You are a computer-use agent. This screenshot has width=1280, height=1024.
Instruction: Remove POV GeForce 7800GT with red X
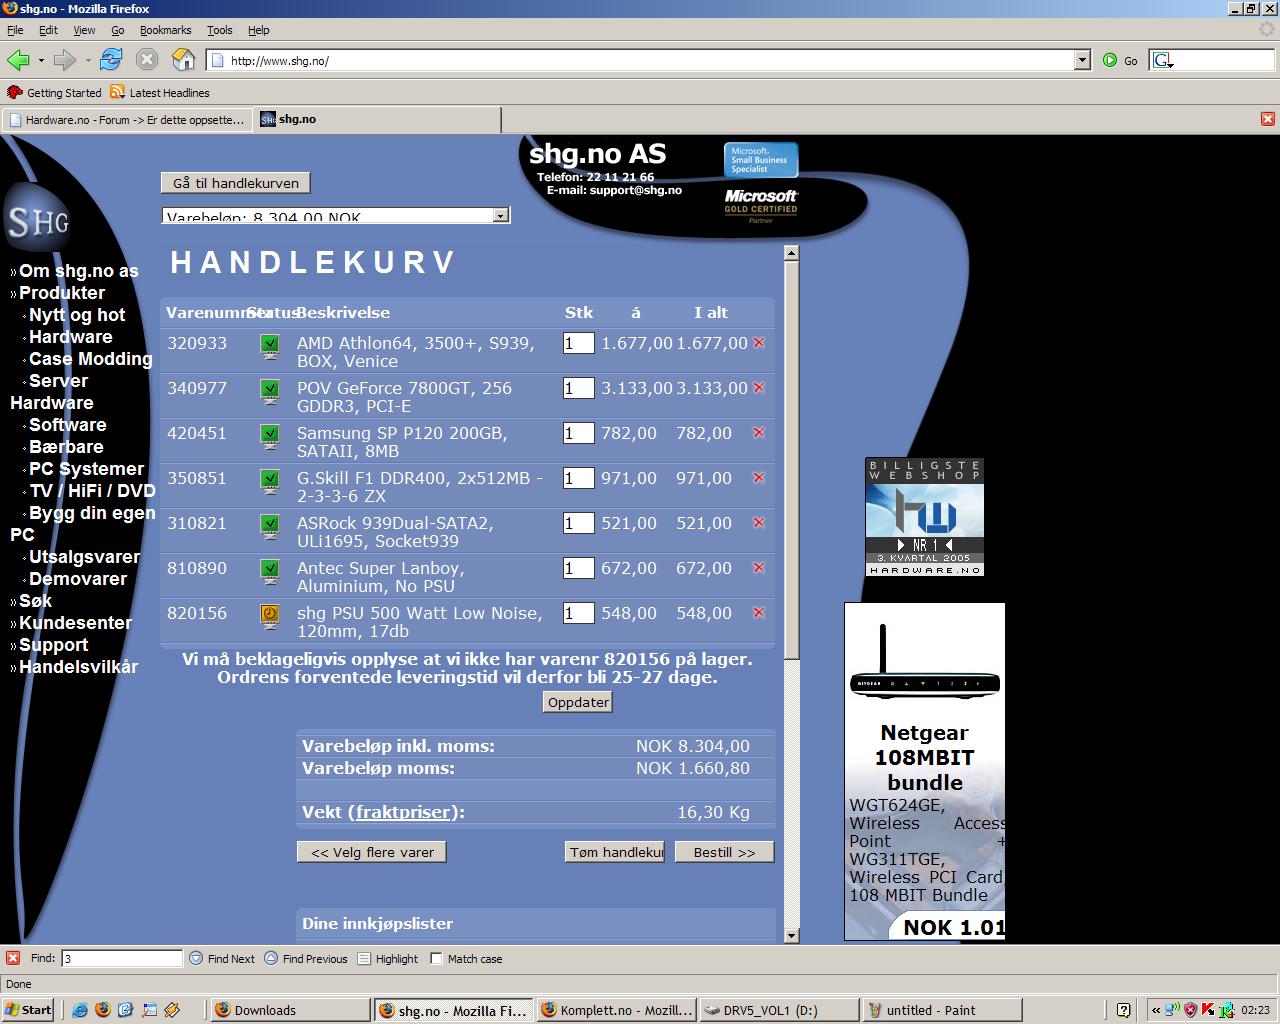point(759,388)
